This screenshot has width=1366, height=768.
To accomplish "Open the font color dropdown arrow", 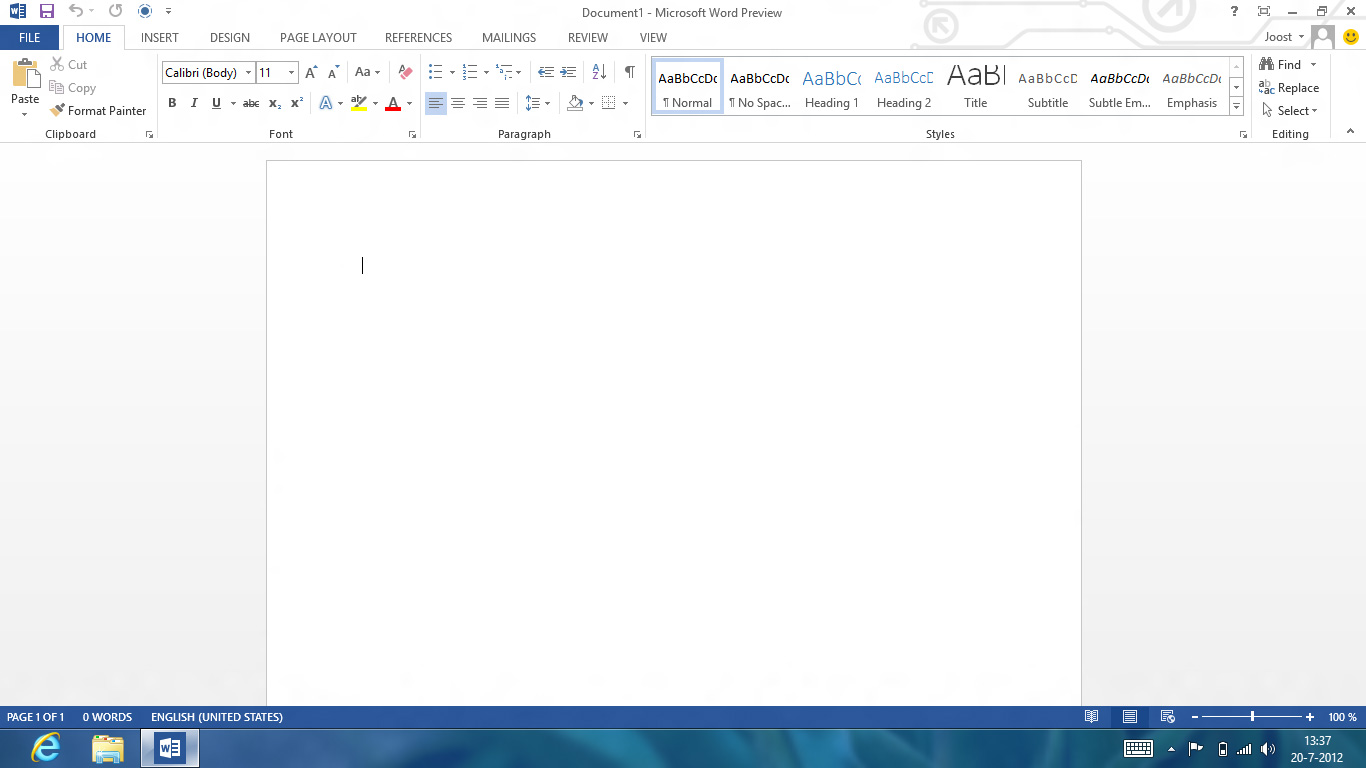I will click(x=409, y=103).
